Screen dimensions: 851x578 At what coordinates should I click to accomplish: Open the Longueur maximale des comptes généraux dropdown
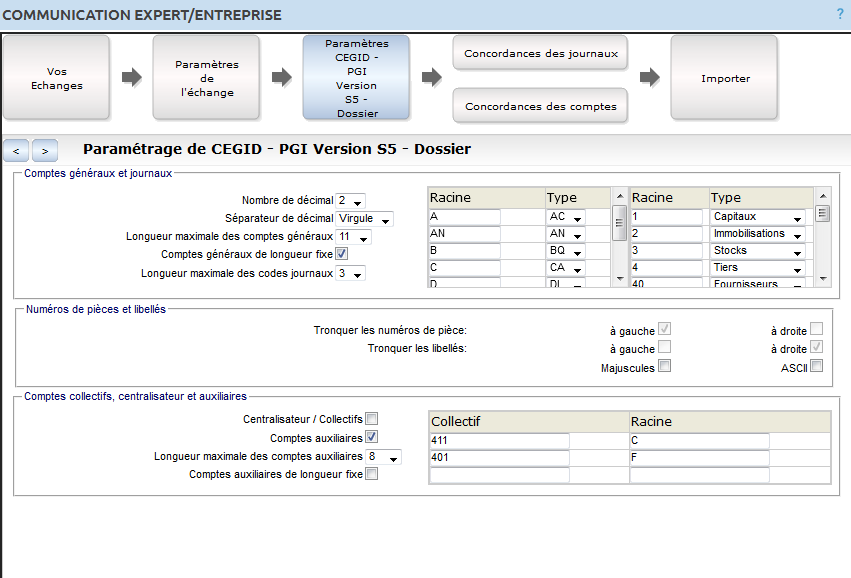tap(352, 236)
